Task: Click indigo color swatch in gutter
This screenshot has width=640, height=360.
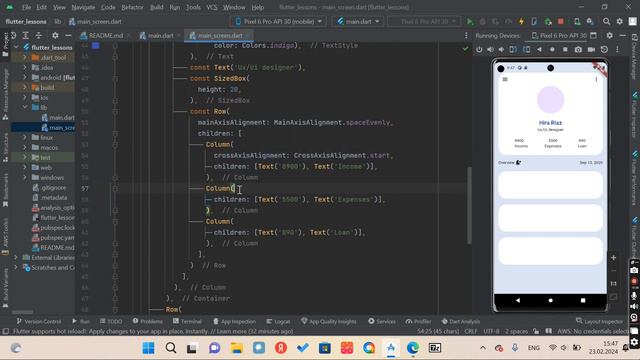Action: (x=96, y=46)
